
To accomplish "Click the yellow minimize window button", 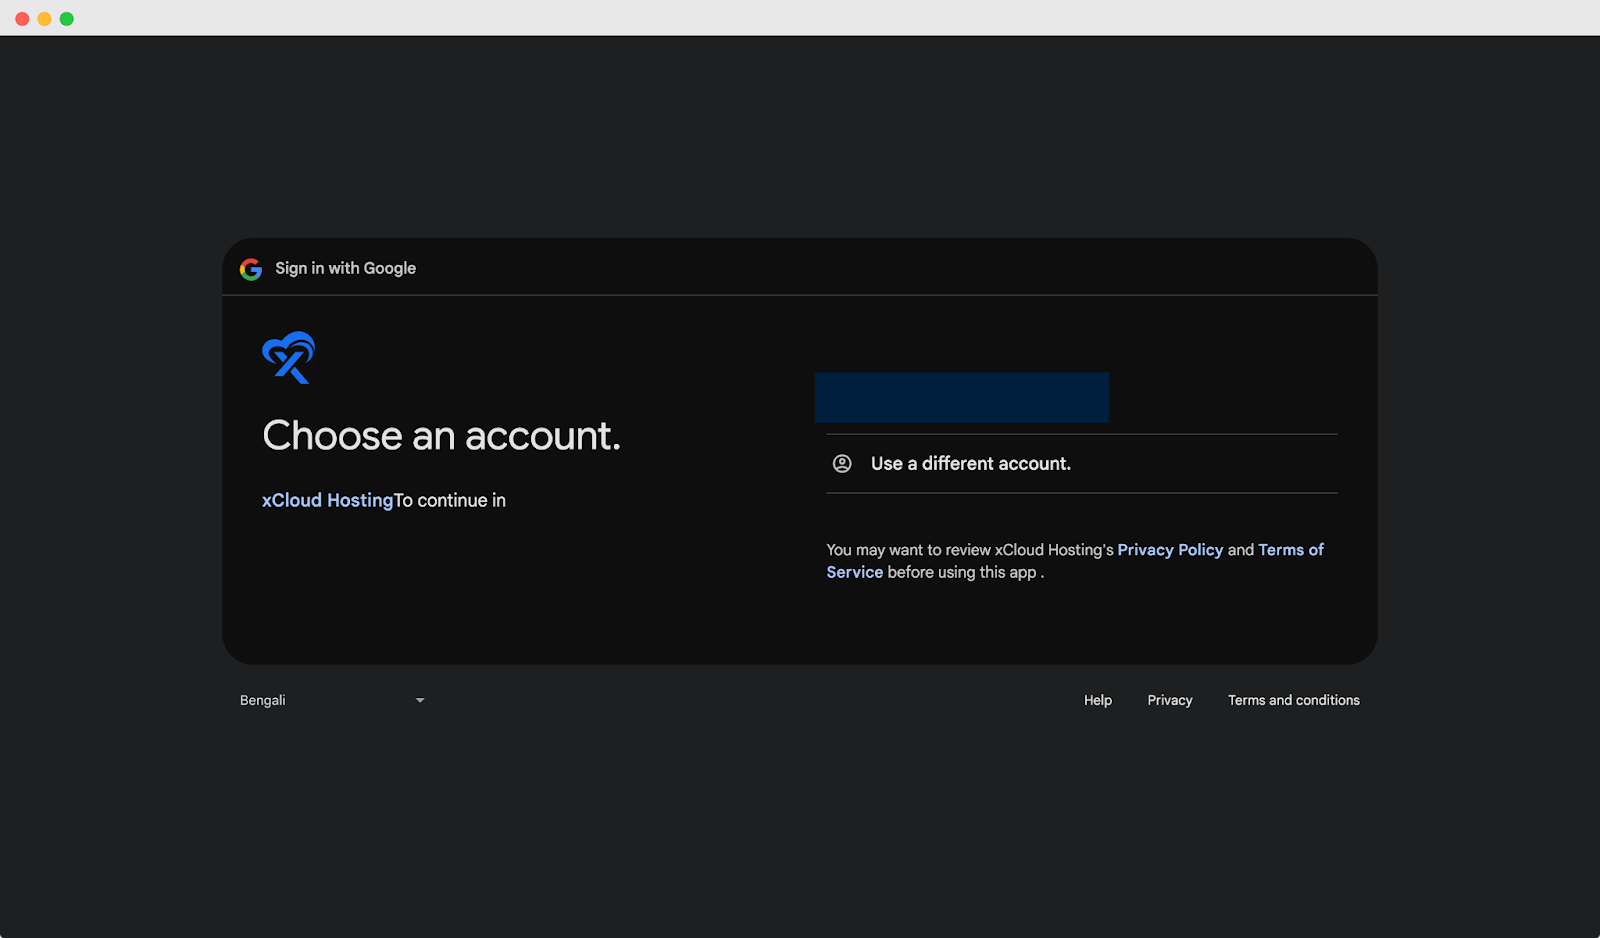I will tap(43, 17).
